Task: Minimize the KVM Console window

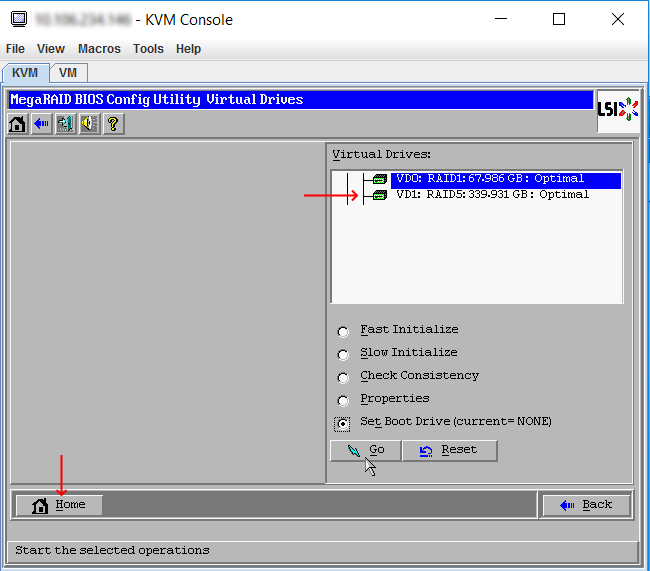Action: [501, 19]
